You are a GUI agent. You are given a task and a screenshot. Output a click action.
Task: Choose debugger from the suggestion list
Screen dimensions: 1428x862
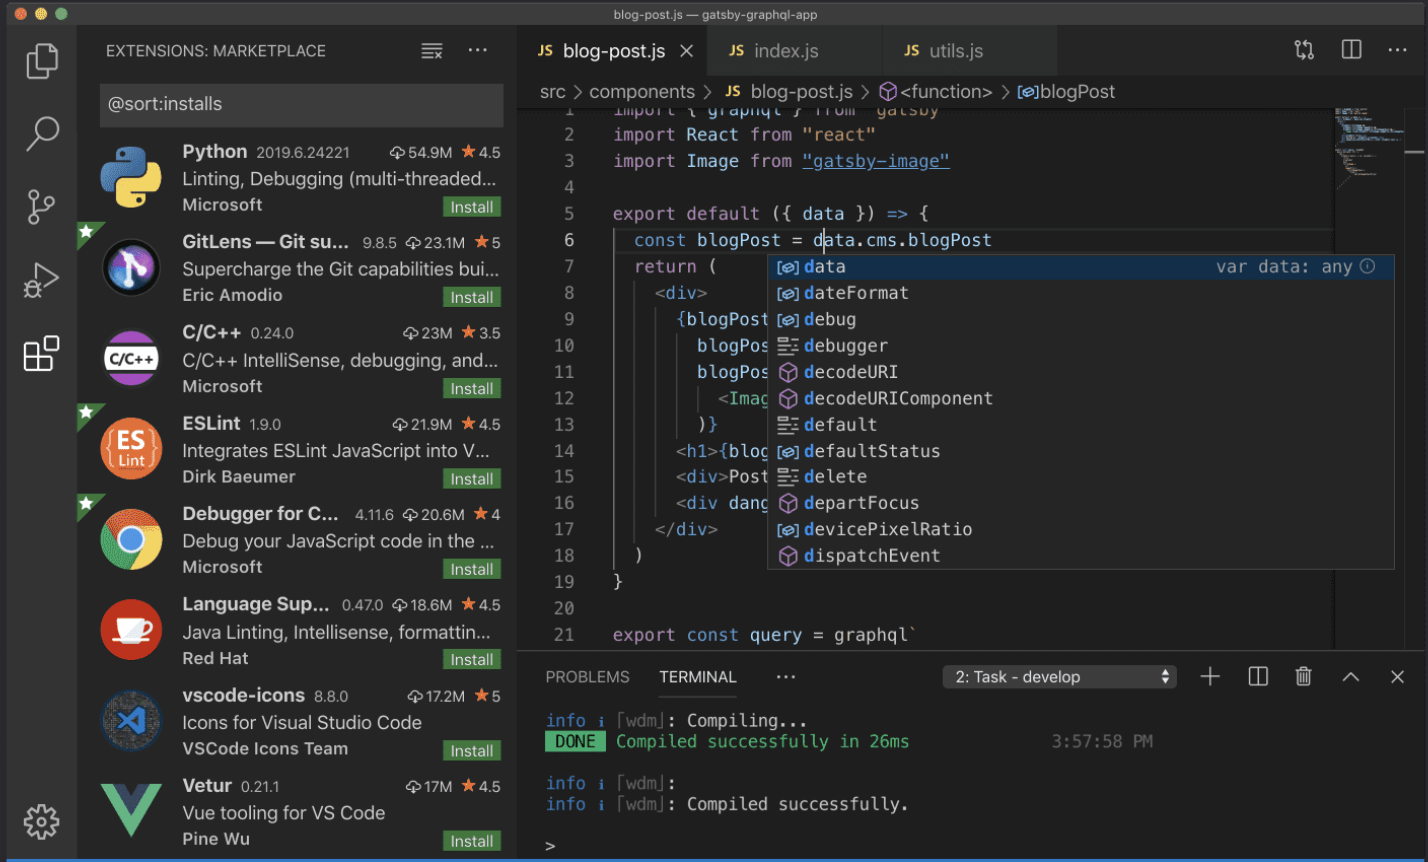pyautogui.click(x=1080, y=345)
